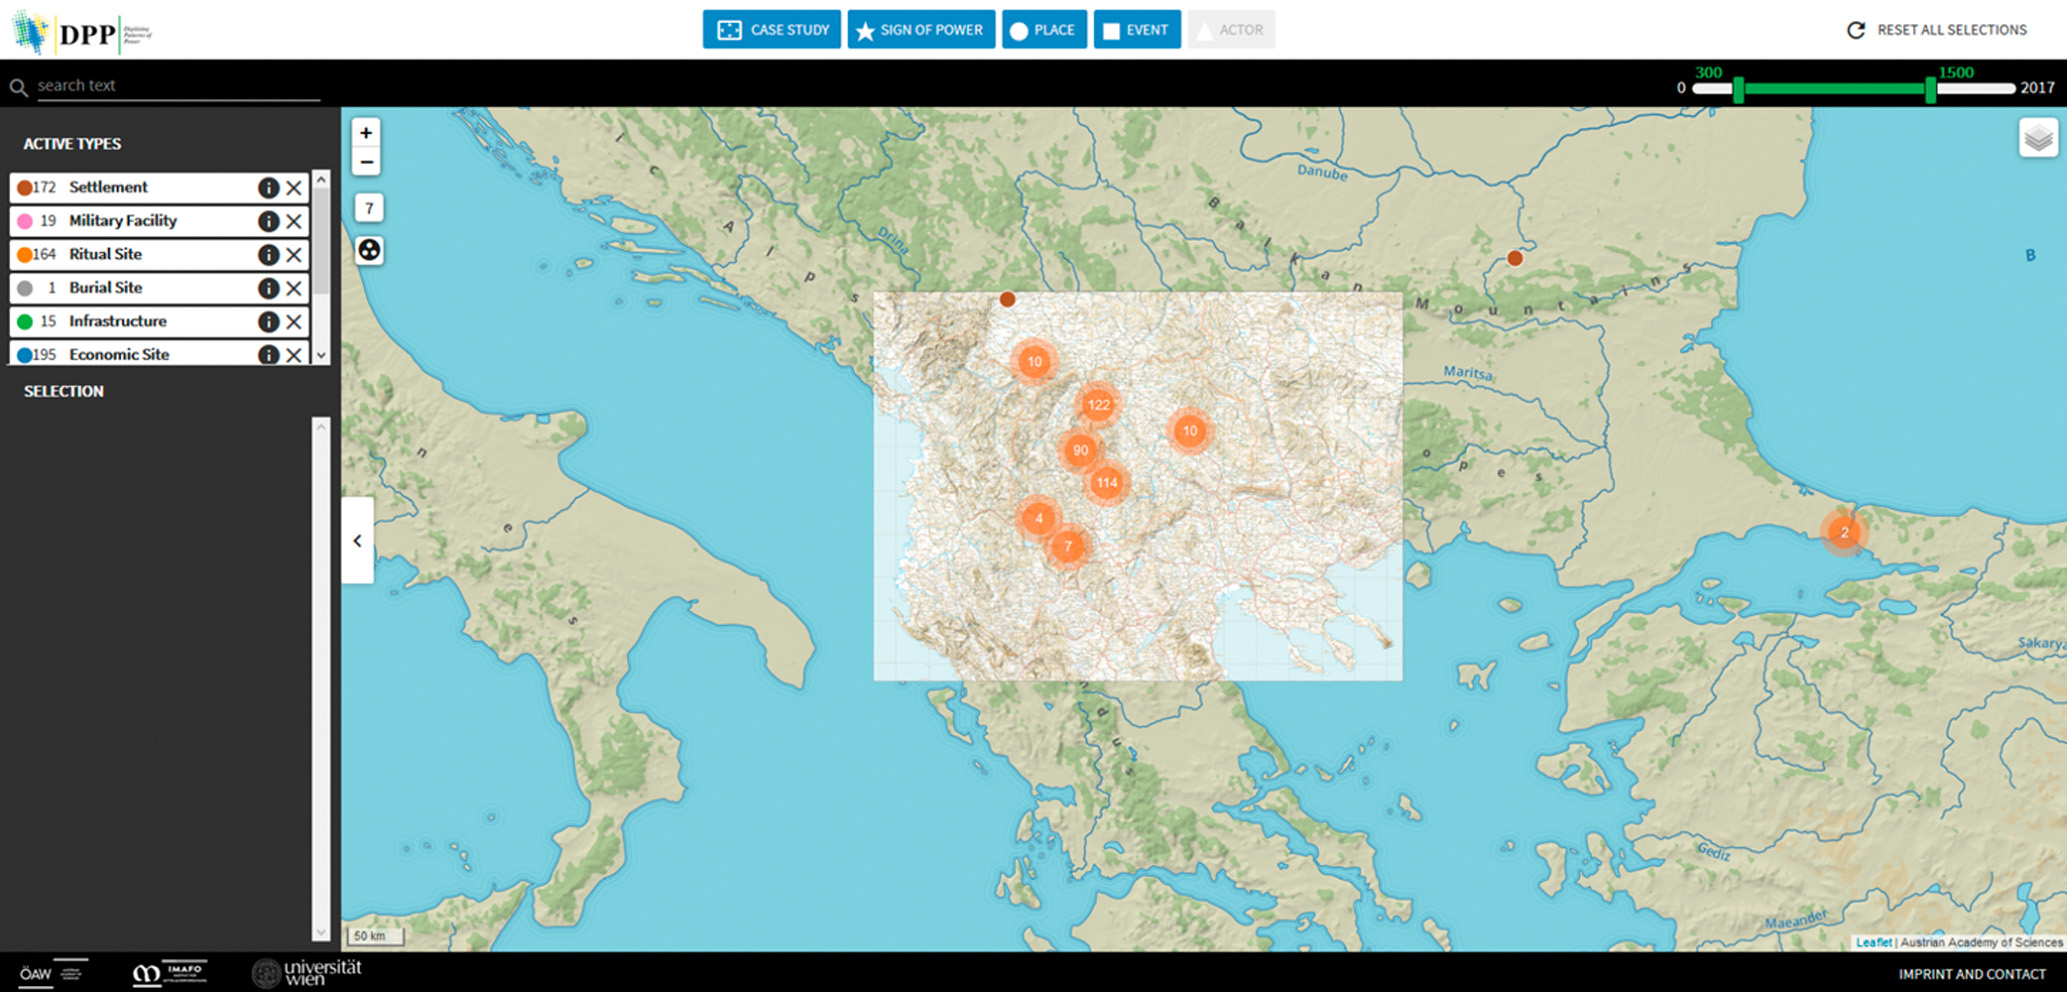The height and width of the screenshot is (992, 2067).
Task: Click the pink Military Facility color dot
Action: point(24,221)
